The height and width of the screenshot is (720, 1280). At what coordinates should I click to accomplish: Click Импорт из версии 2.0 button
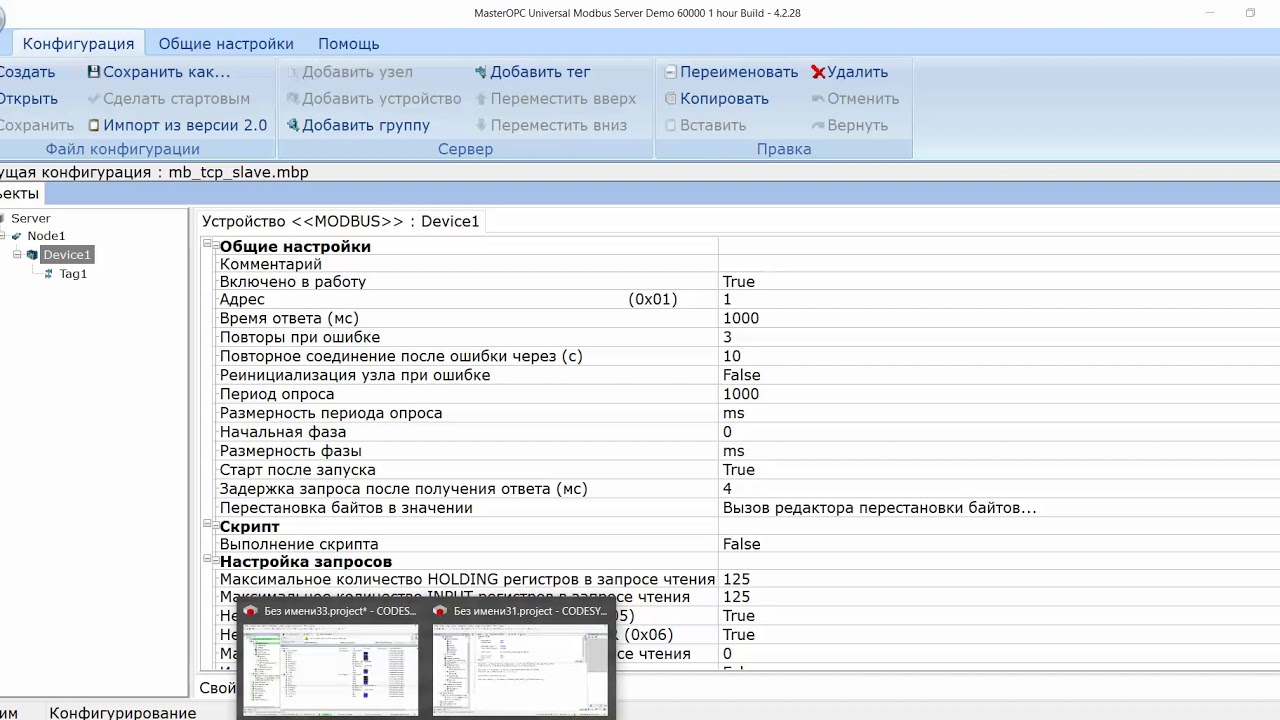point(177,125)
